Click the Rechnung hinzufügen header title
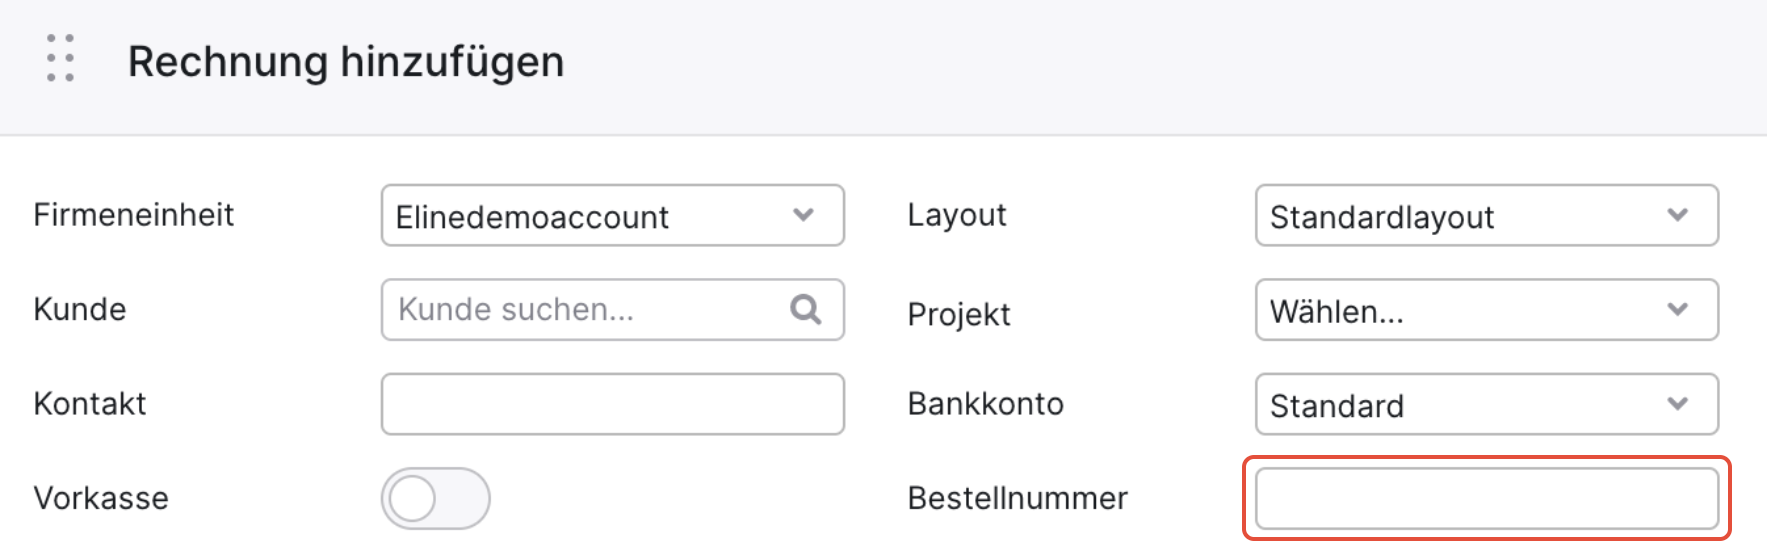 pos(346,62)
